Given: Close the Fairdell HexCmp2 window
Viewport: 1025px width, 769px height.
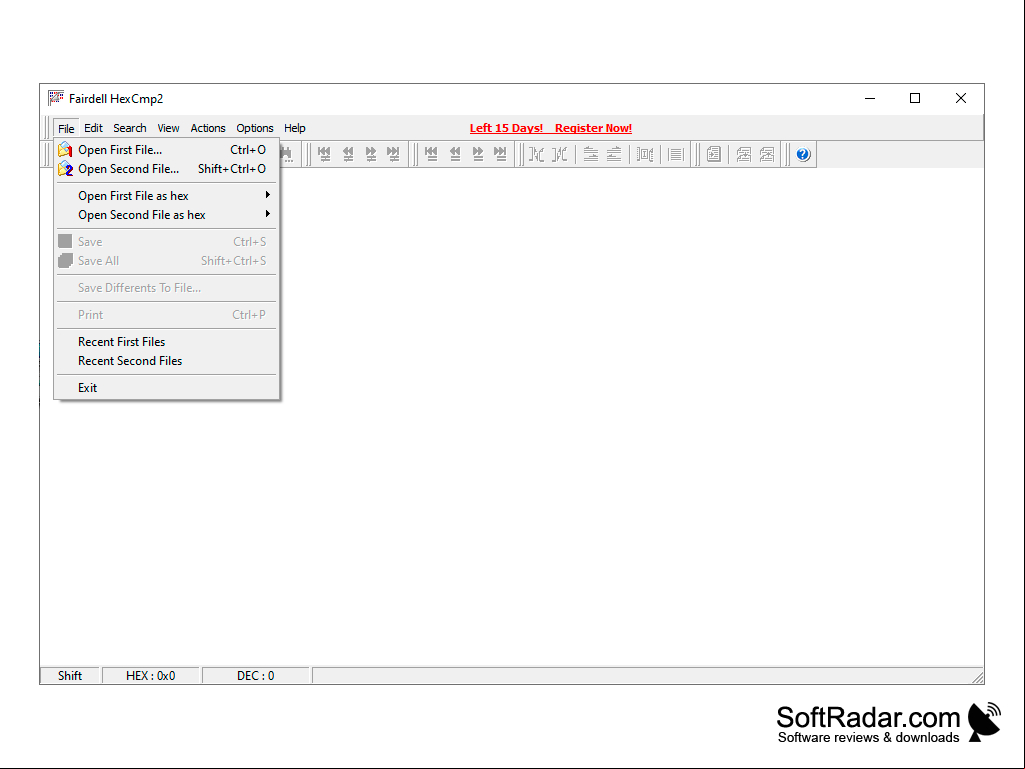Looking at the screenshot, I should [961, 98].
